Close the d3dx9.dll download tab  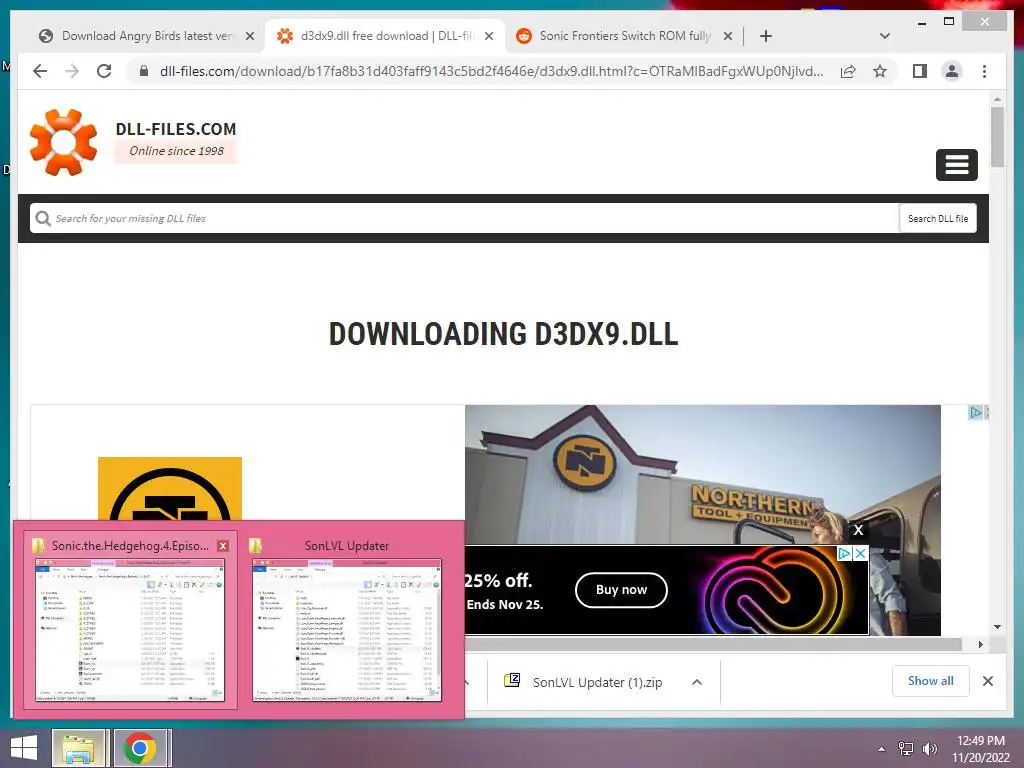click(488, 36)
